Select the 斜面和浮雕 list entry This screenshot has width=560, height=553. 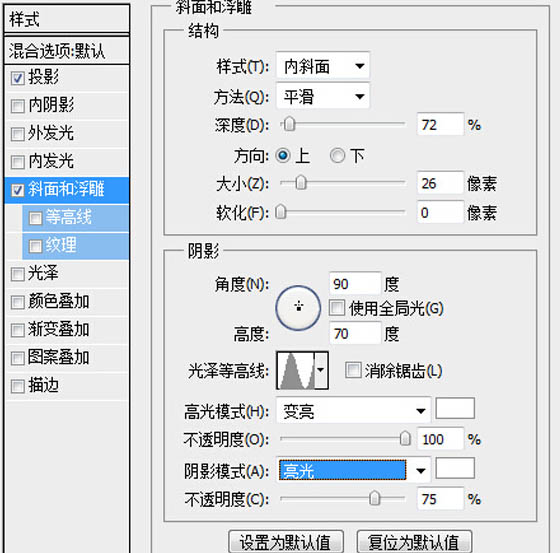coord(67,190)
